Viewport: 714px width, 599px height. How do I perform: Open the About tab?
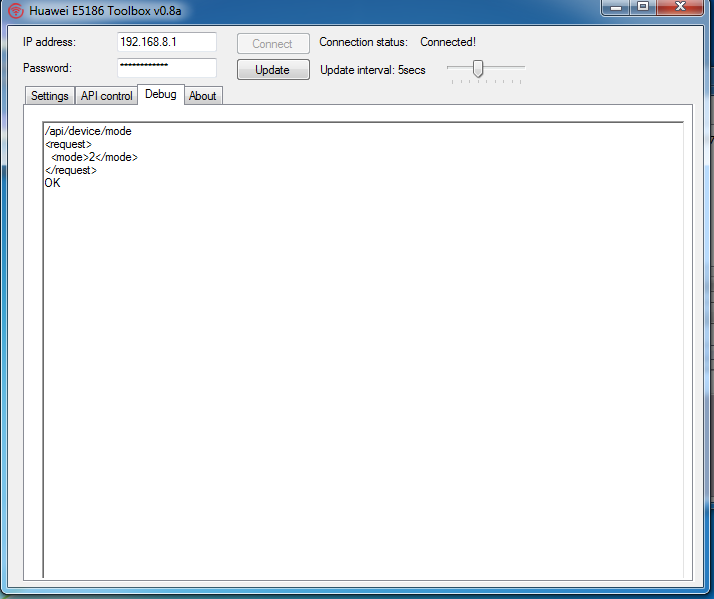pyautogui.click(x=203, y=96)
